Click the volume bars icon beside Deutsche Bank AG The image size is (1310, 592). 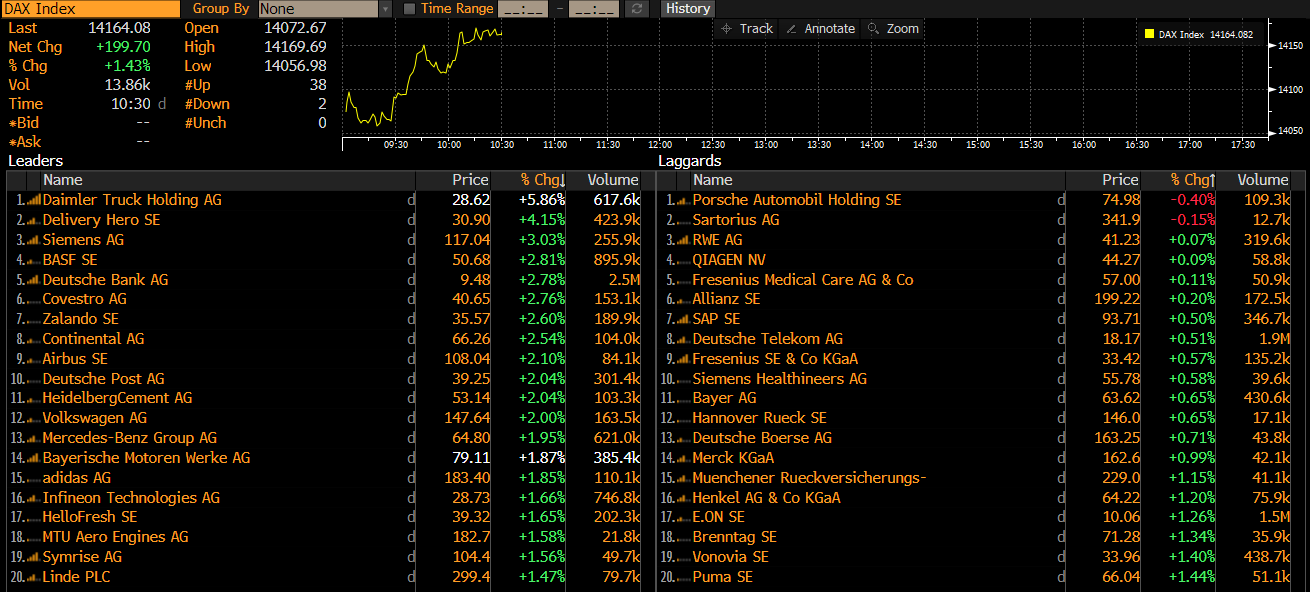(x=33, y=280)
